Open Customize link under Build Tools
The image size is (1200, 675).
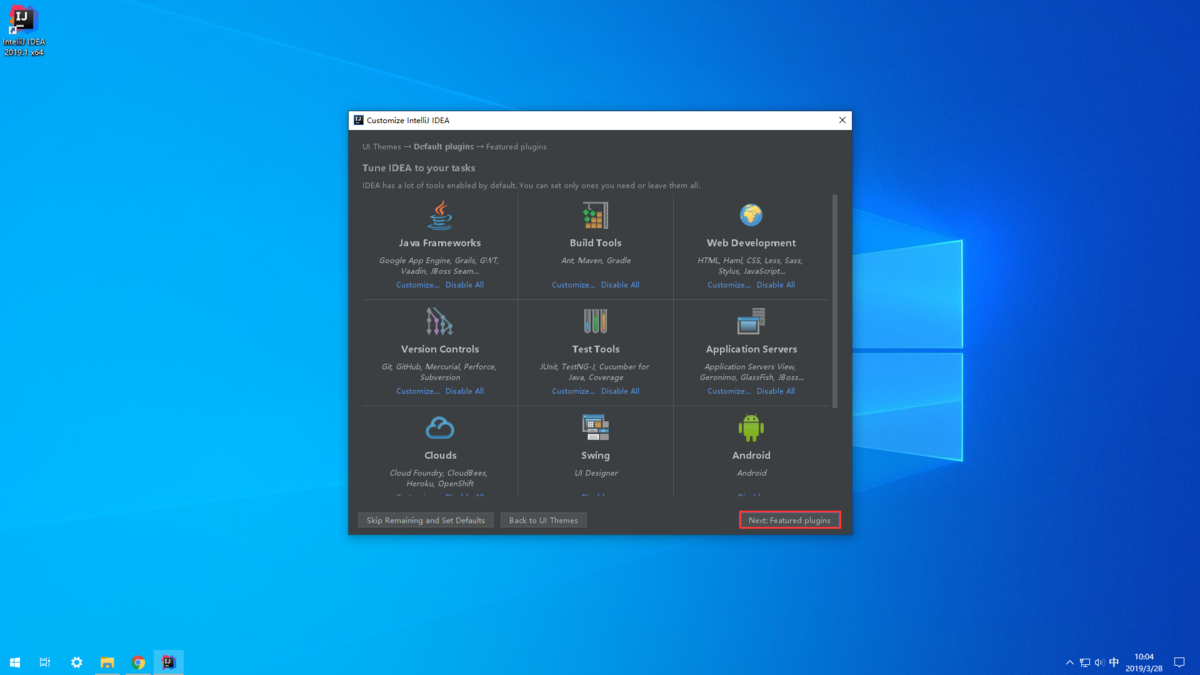point(574,285)
